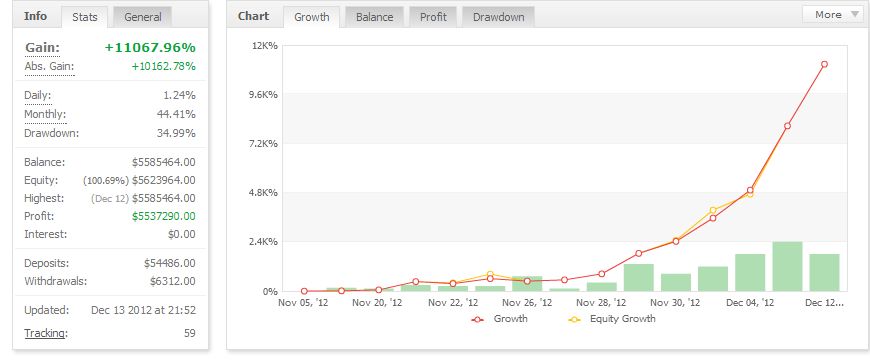Switch to the Profit chart tab
This screenshot has width=870, height=360.
tap(433, 17)
